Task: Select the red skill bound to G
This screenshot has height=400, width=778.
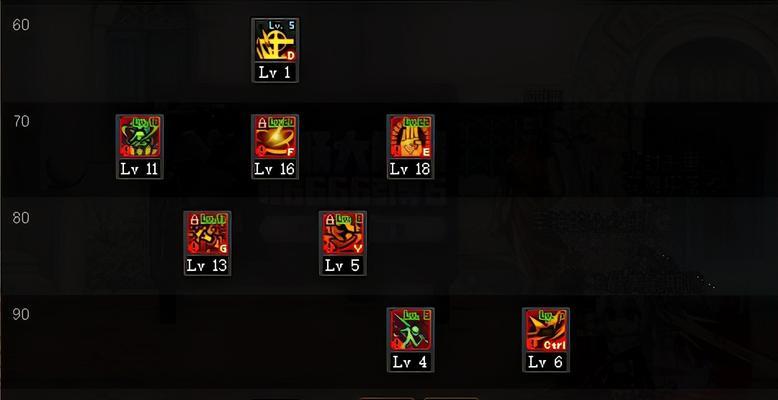Action: 207,234
